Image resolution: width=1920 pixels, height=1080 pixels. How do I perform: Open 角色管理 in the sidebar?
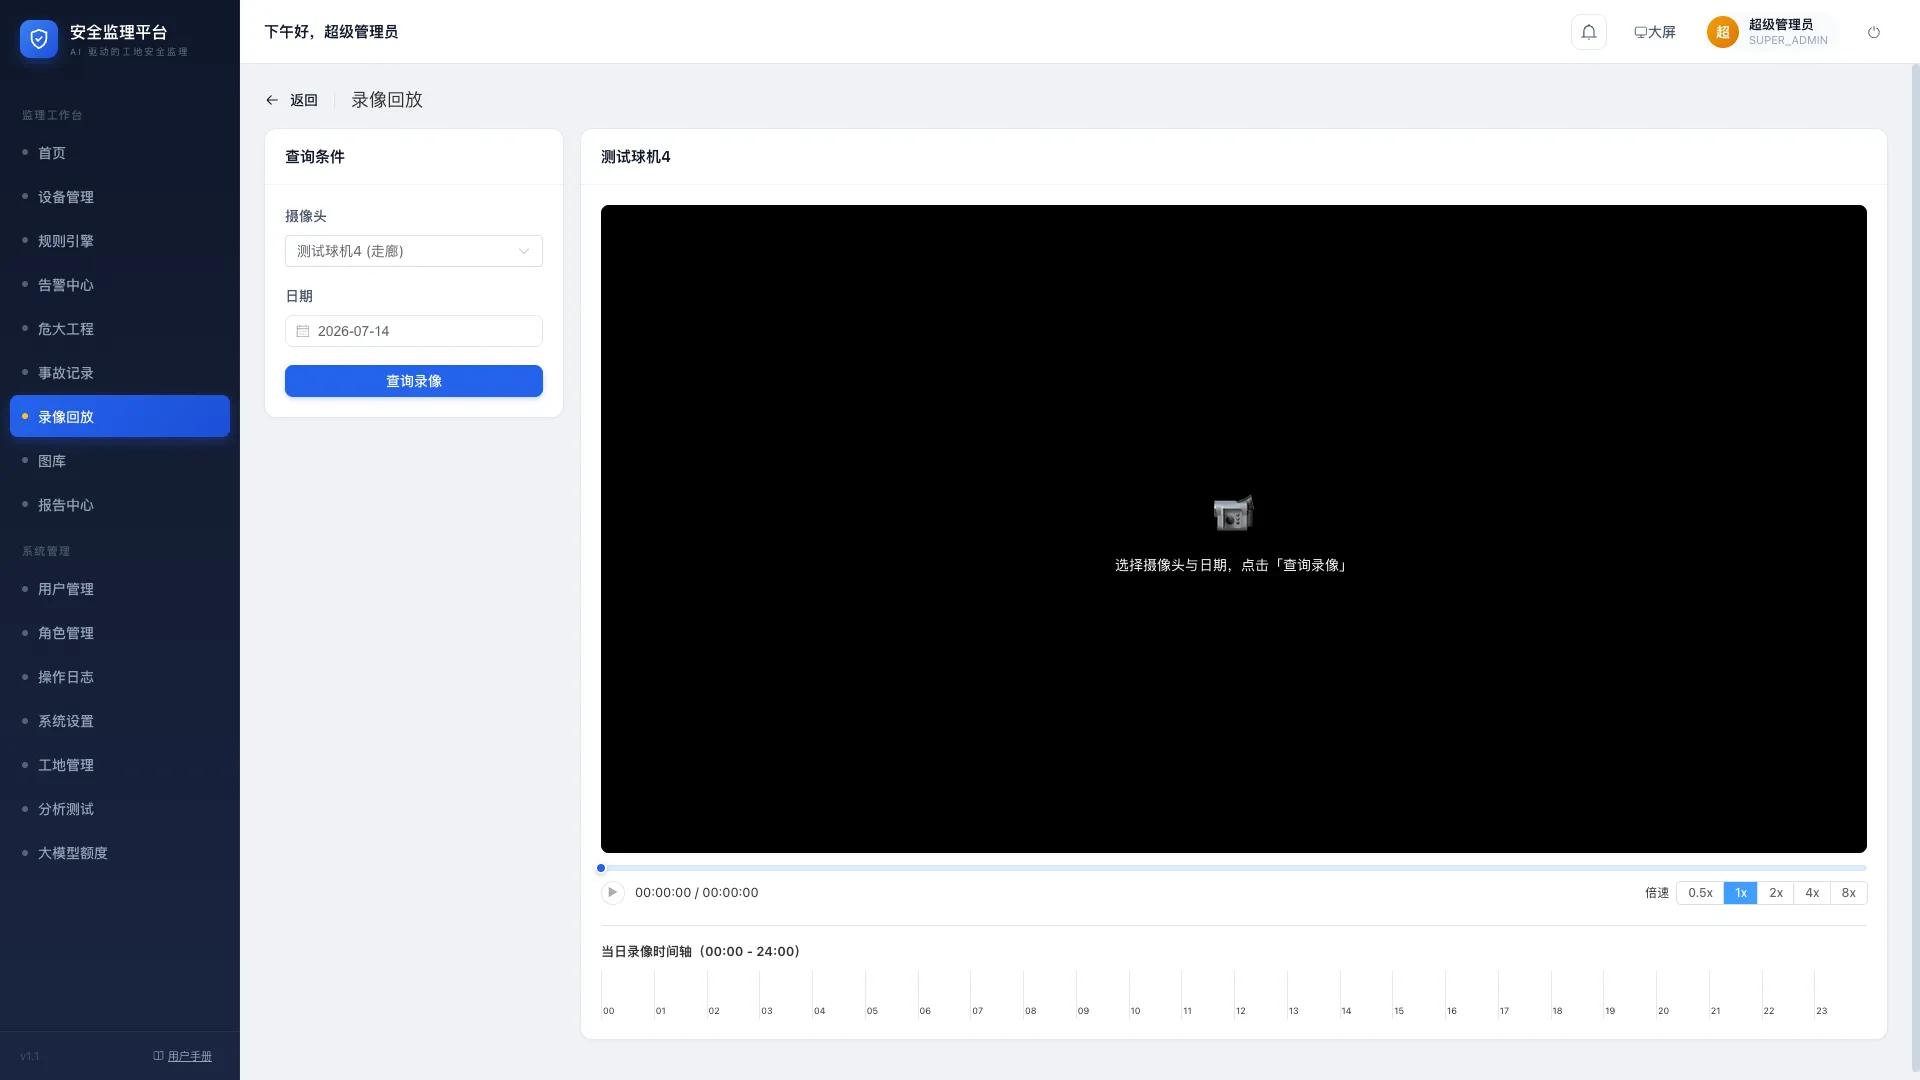pos(120,633)
